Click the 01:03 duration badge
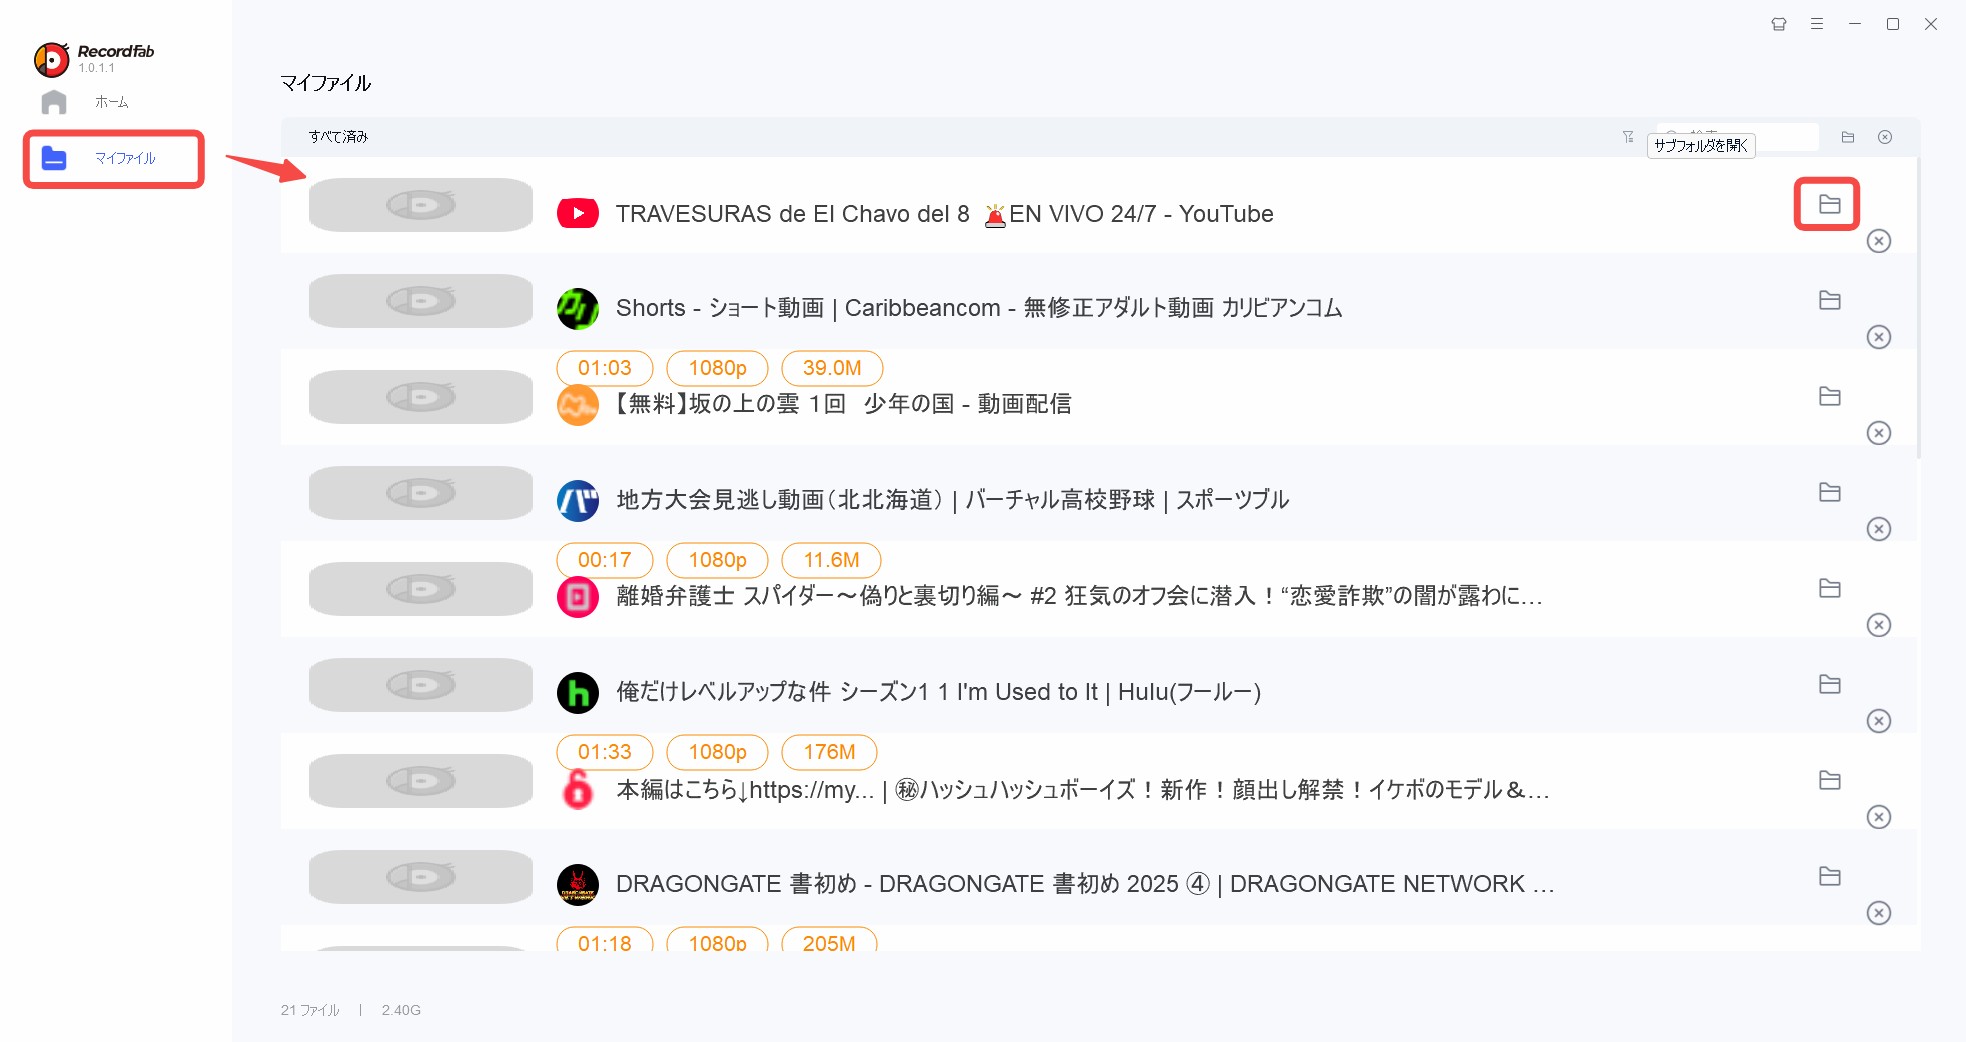 pos(605,368)
